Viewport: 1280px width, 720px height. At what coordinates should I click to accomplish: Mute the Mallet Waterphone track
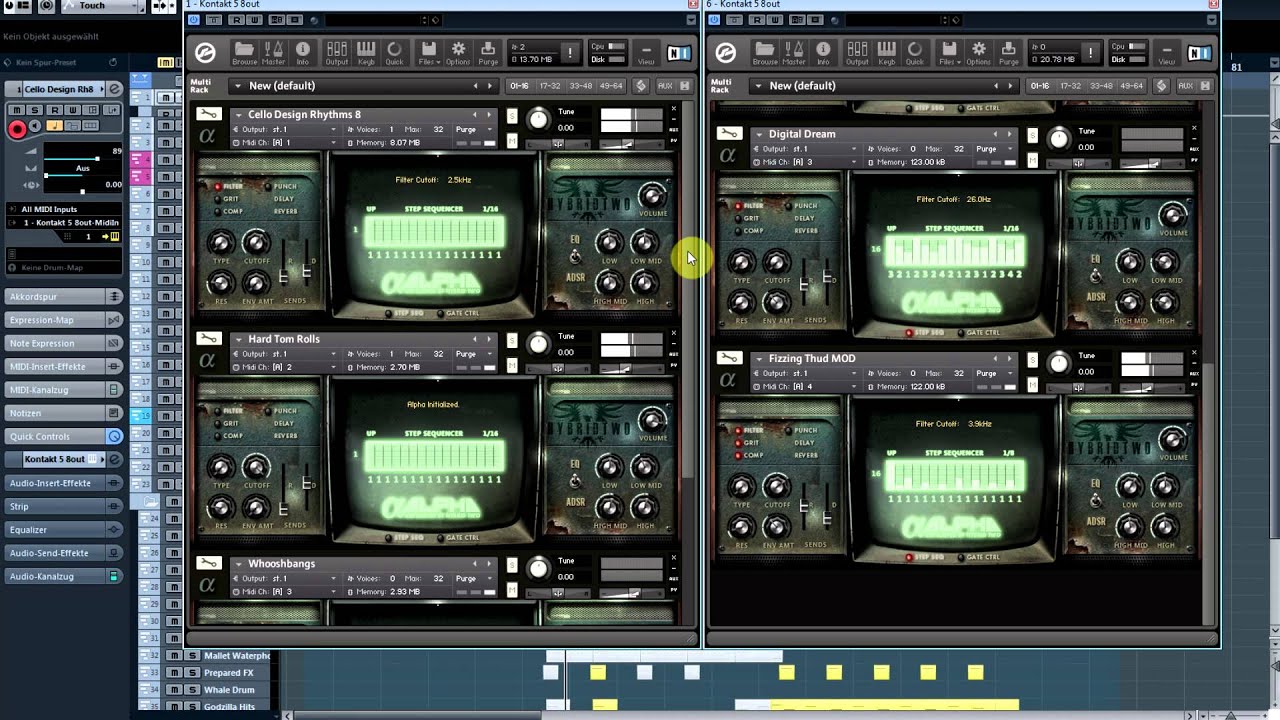[x=175, y=656]
